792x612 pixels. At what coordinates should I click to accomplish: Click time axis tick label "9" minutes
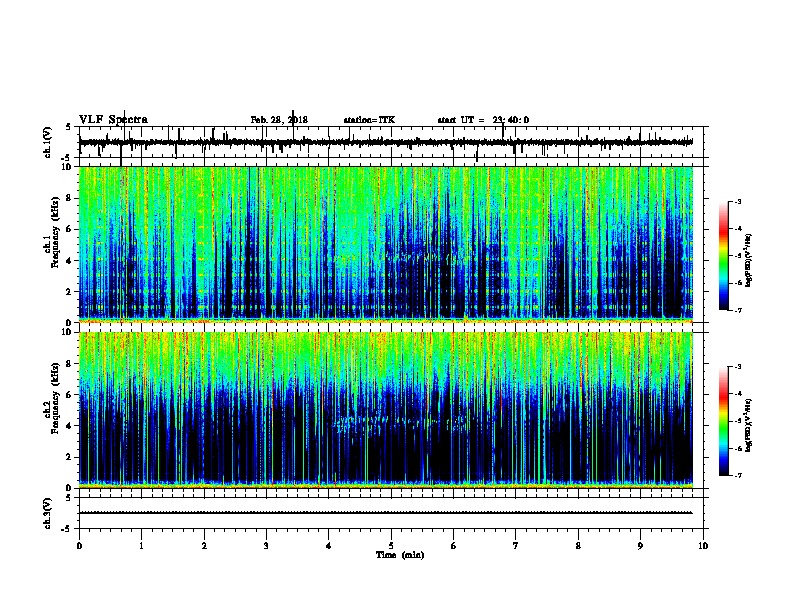[640, 546]
